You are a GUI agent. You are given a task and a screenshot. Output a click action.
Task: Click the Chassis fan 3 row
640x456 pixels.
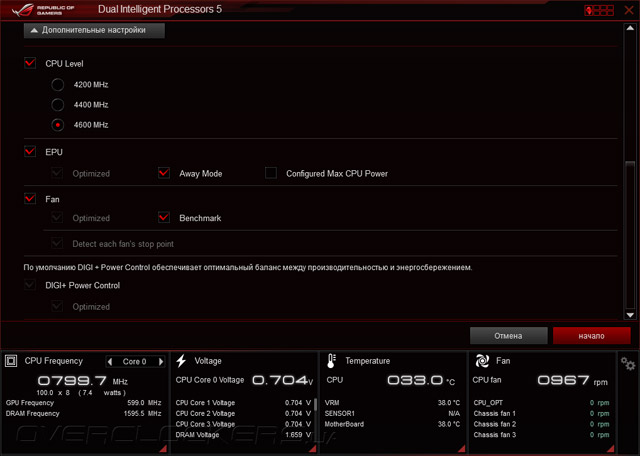[541, 435]
